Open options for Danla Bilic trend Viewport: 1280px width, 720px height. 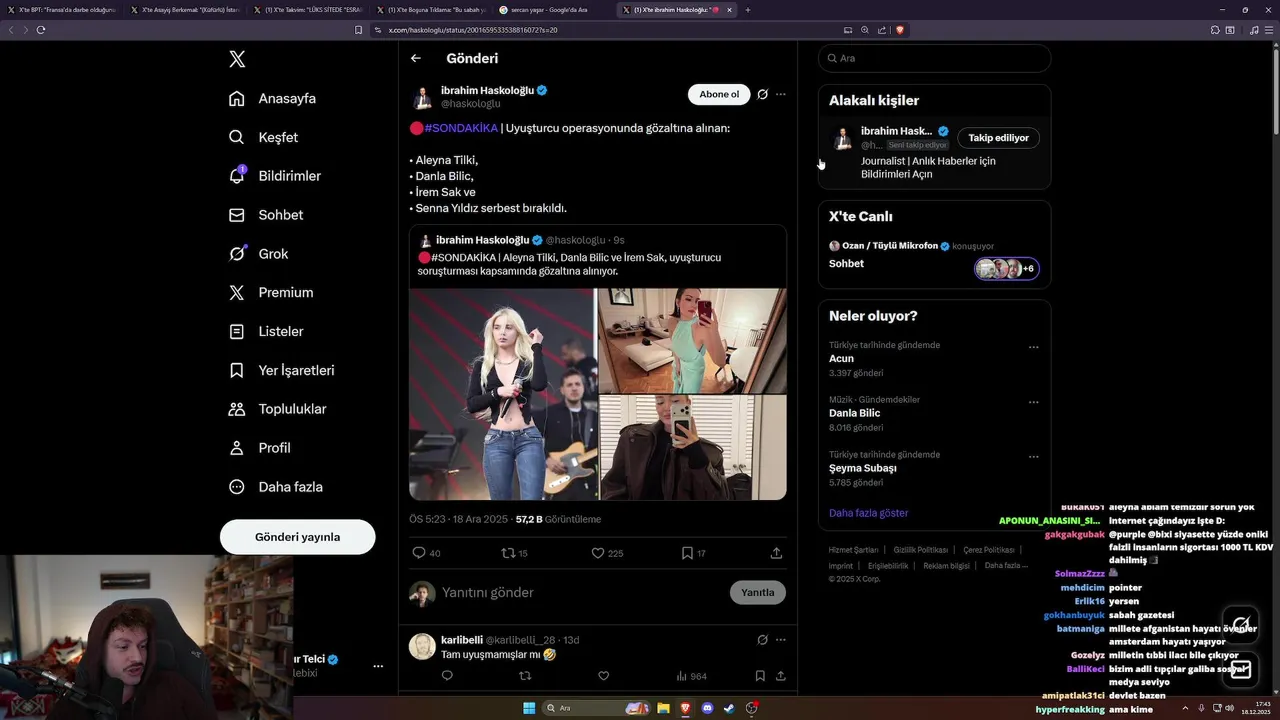coord(1034,402)
